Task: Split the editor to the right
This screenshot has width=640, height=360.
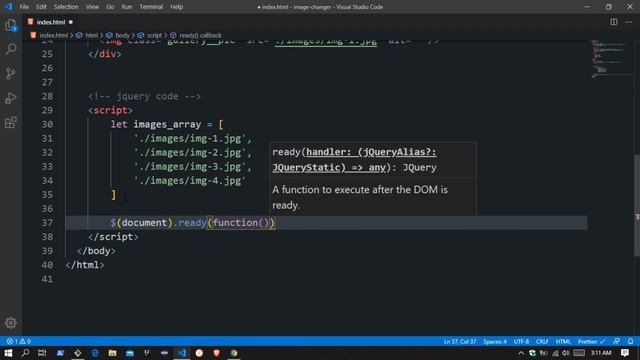Action: coord(613,22)
